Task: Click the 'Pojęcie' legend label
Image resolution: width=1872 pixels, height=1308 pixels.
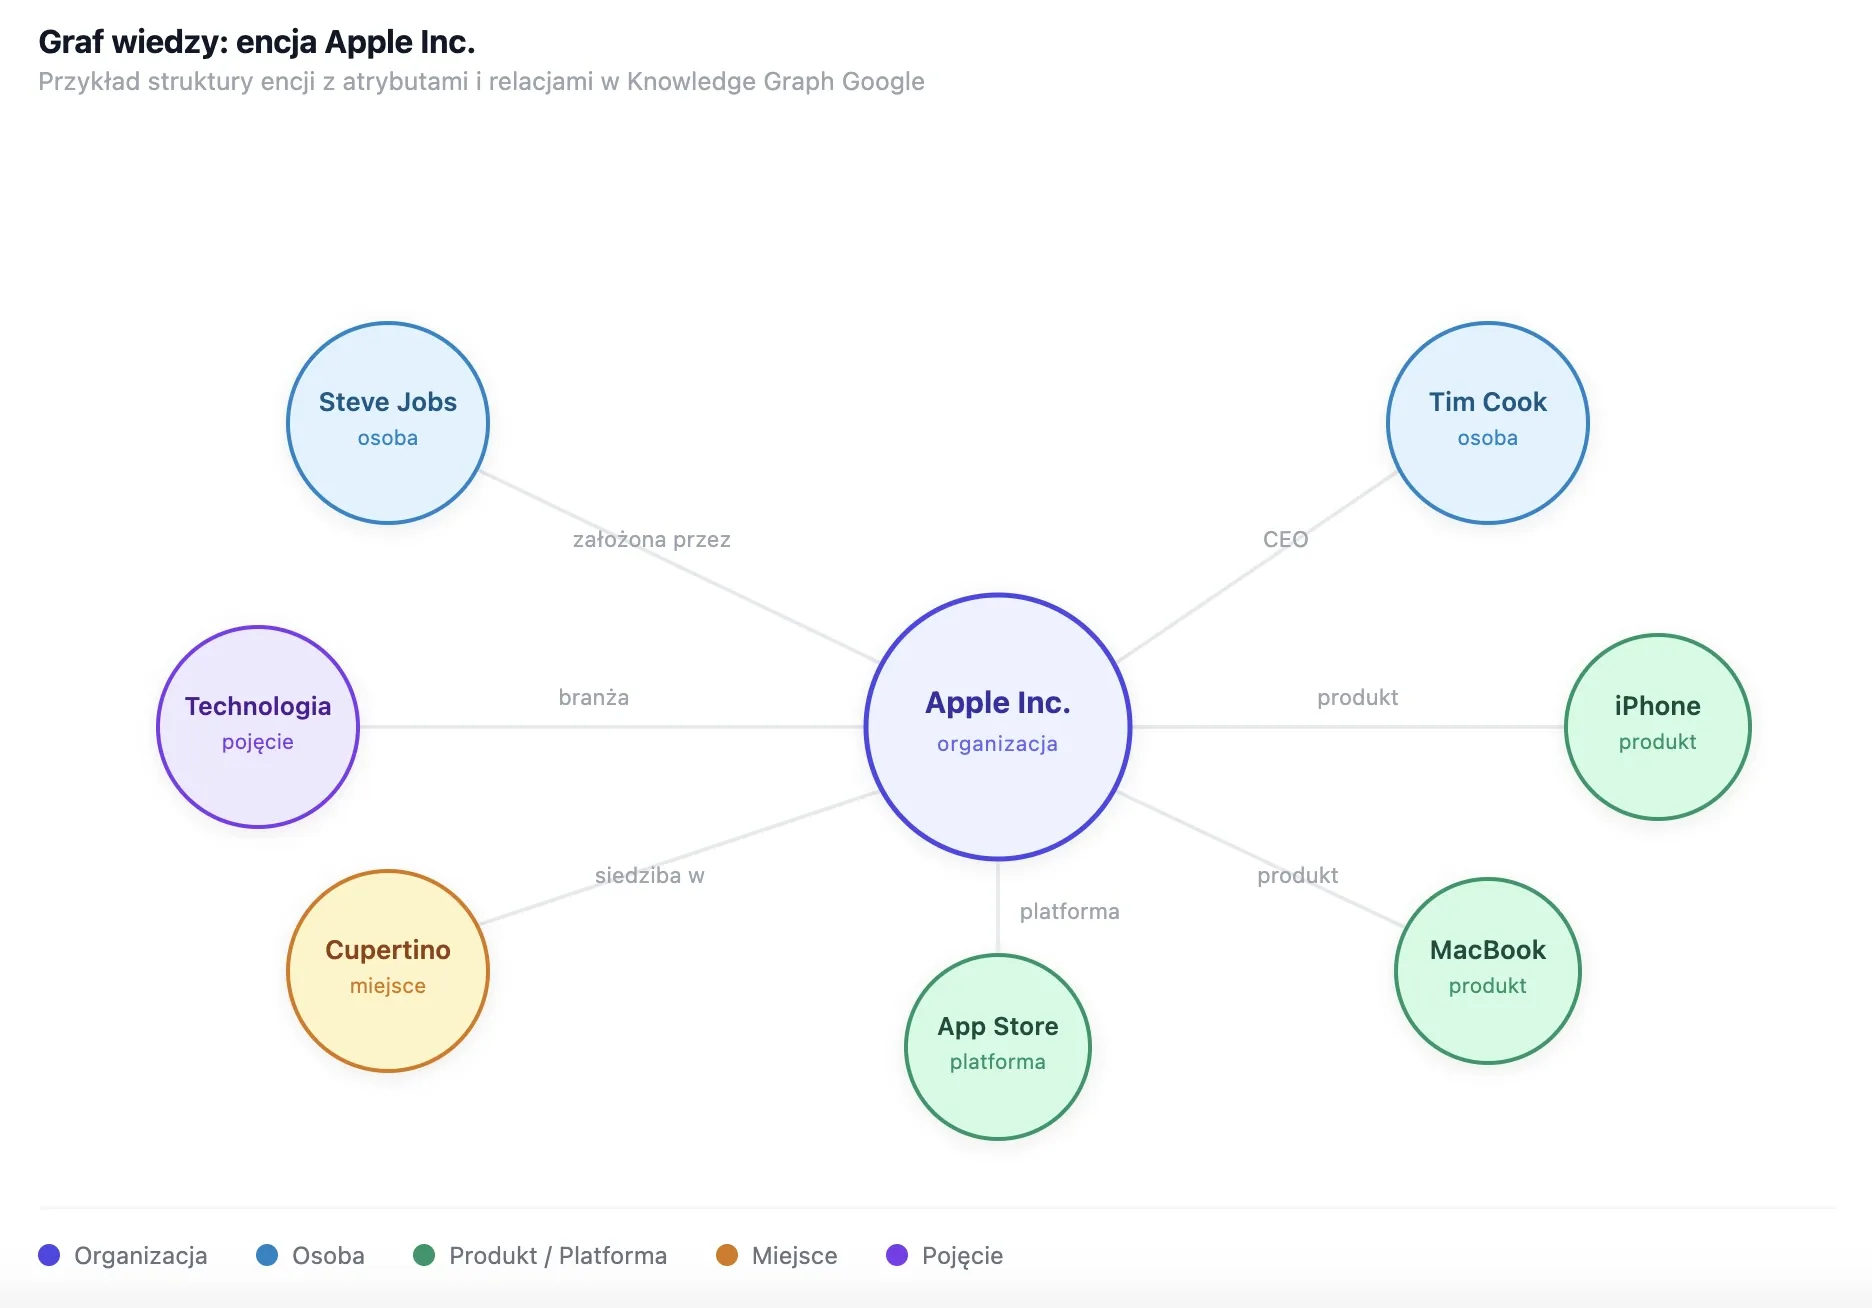Action: pos(962,1257)
